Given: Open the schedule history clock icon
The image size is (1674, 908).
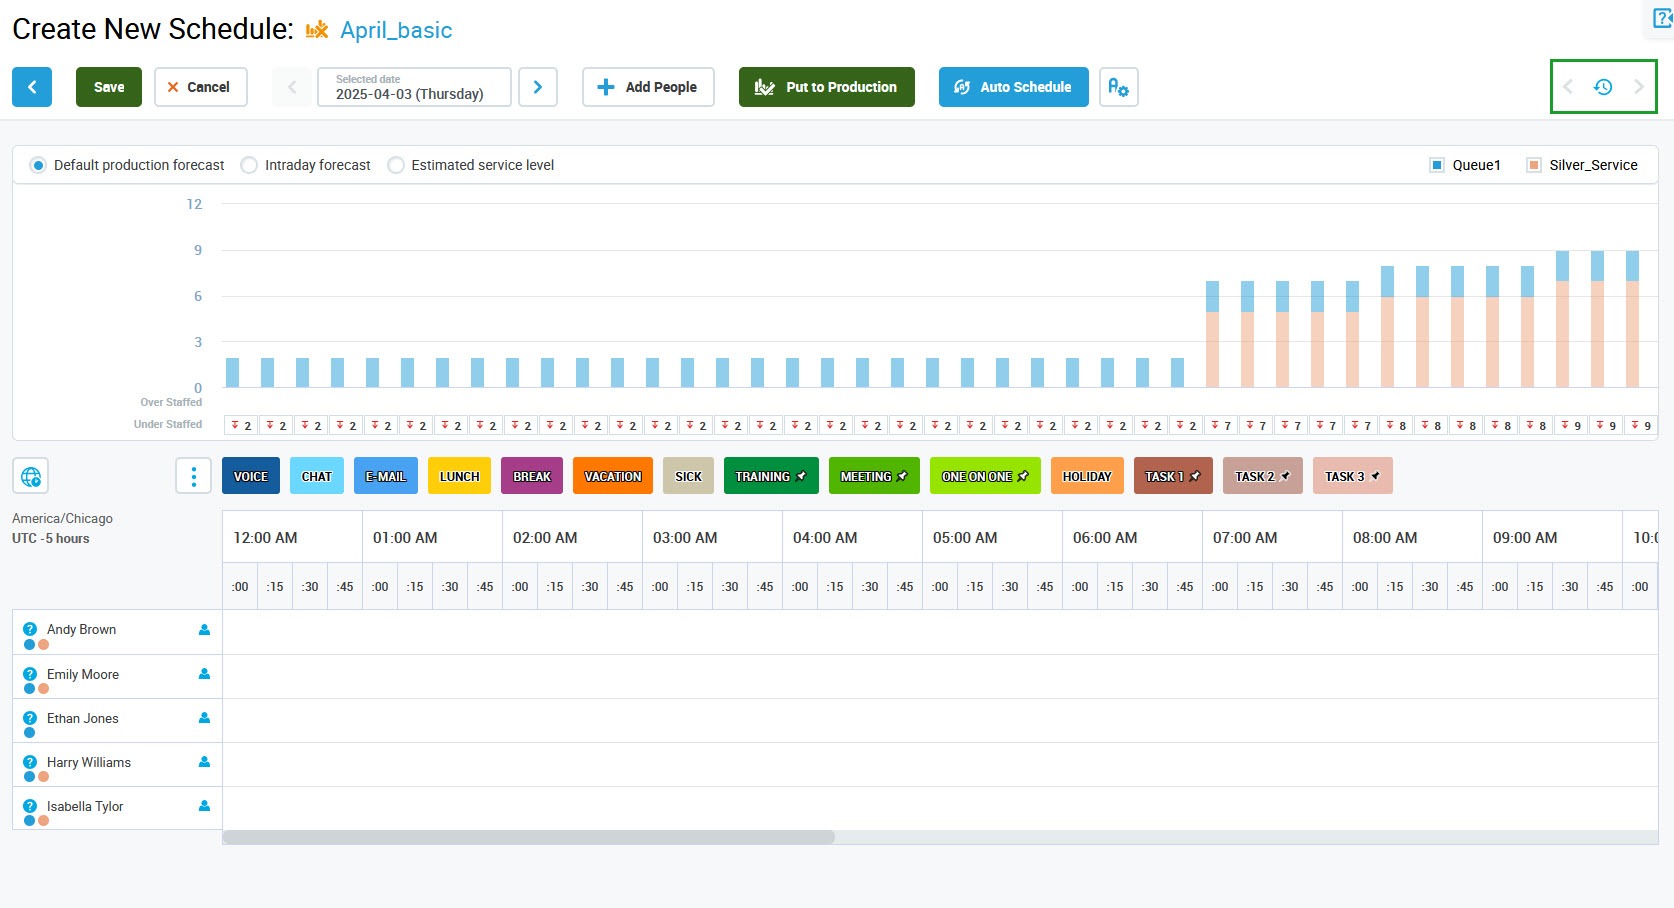Looking at the screenshot, I should coord(1603,87).
